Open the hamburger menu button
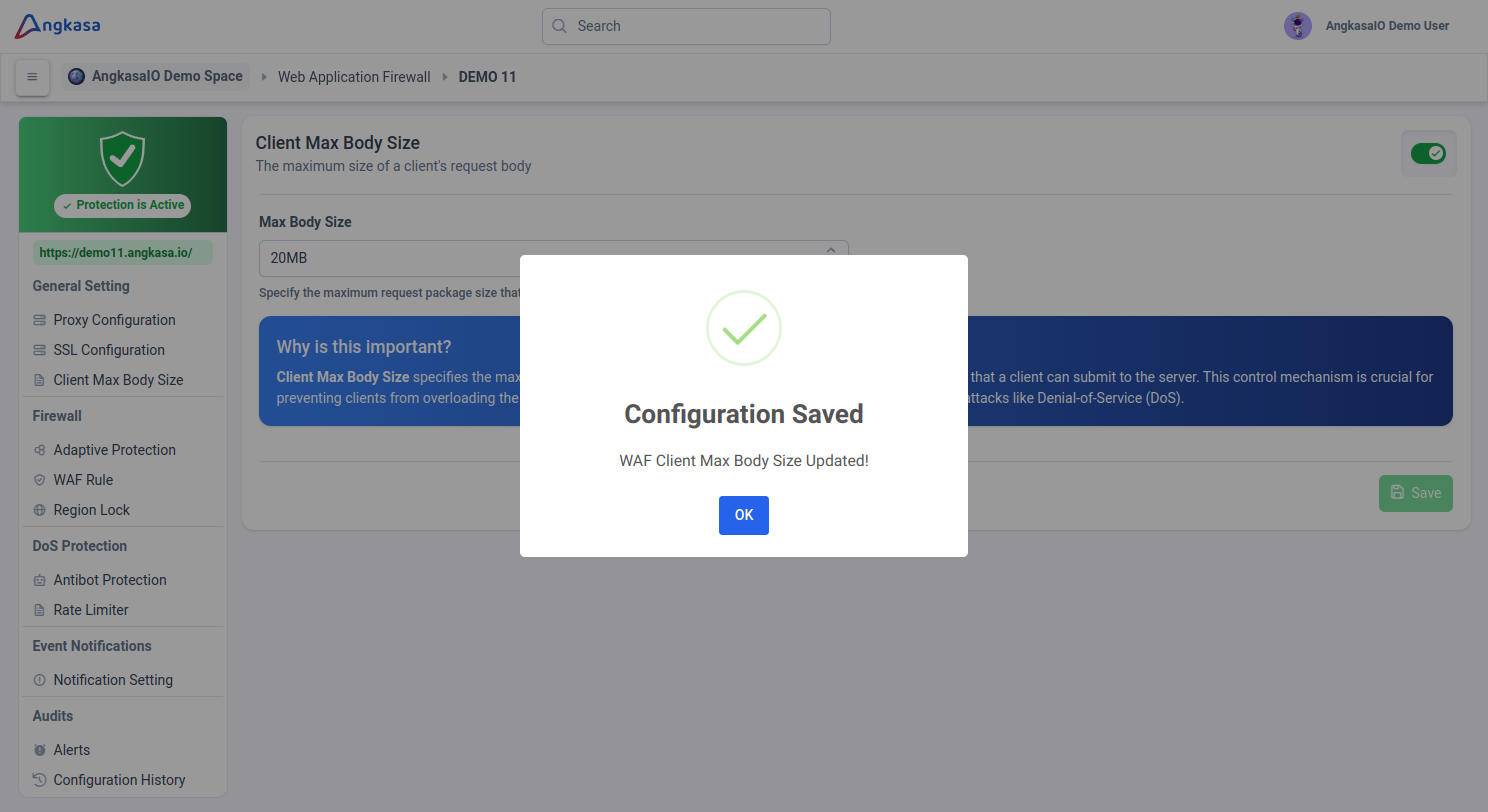Viewport: 1488px width, 812px height. tap(32, 77)
